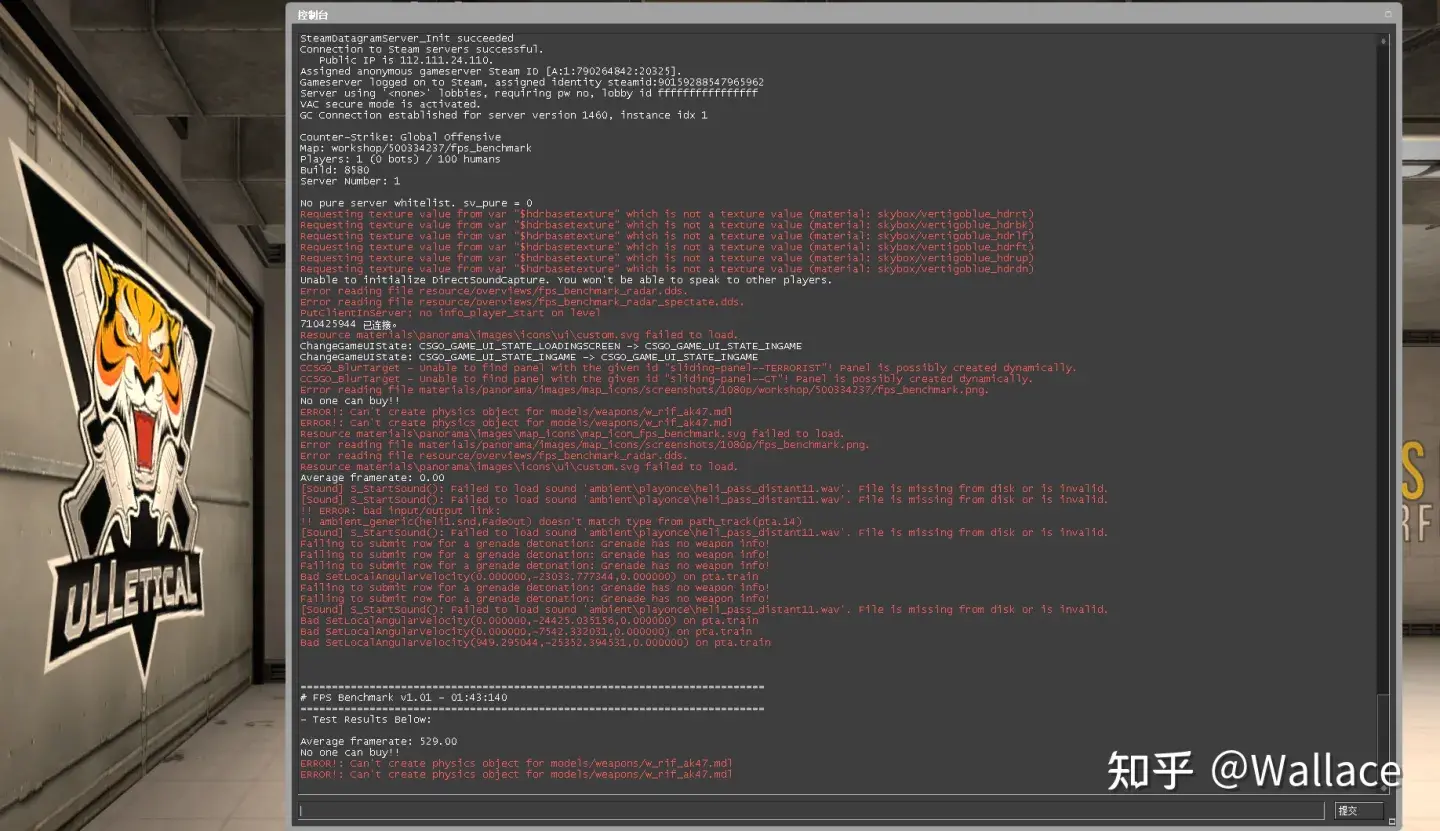Select the ambient_generic(heli1.snd,Fadeout) error line
Viewport: 1440px width, 831px height.
pos(551,522)
